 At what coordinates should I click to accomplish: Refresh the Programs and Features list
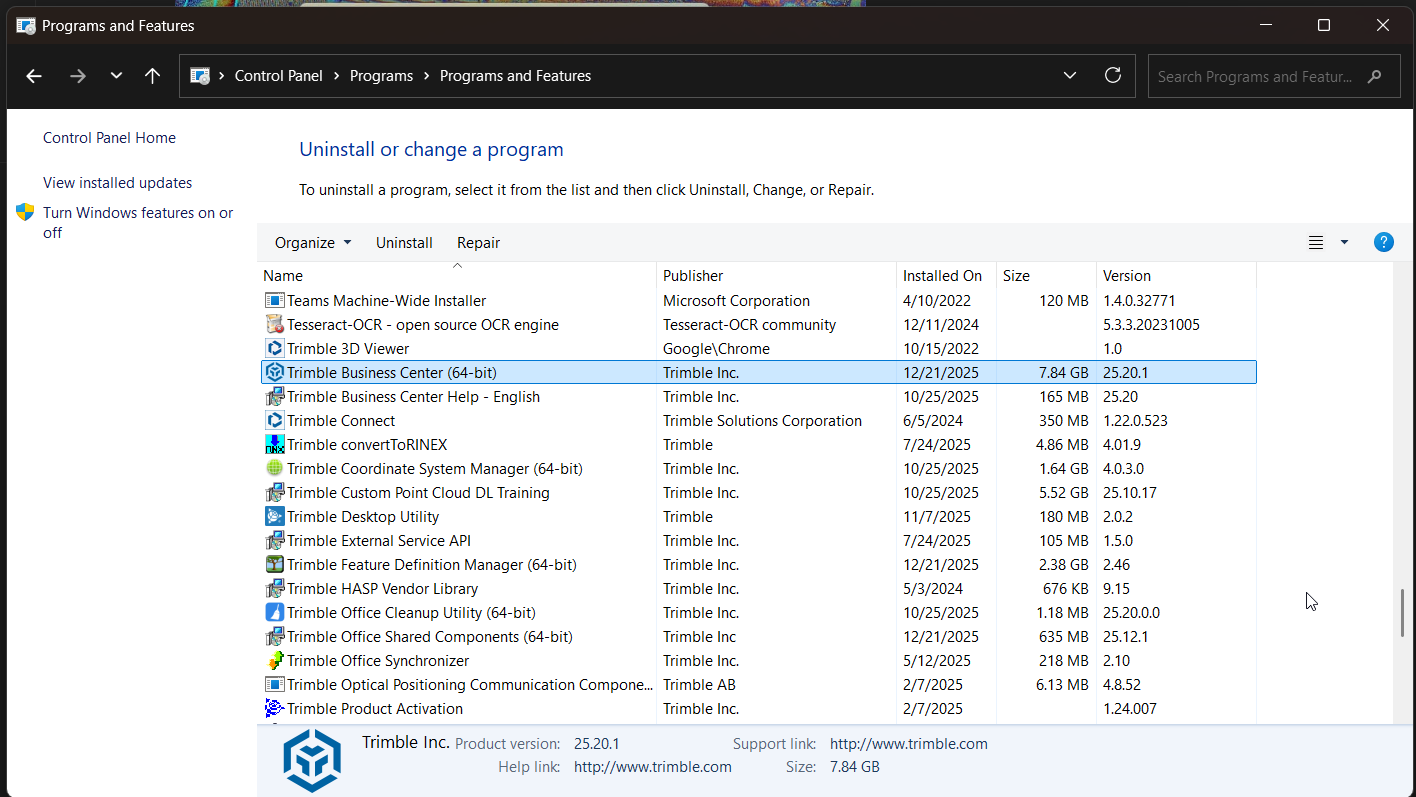[x=1112, y=76]
